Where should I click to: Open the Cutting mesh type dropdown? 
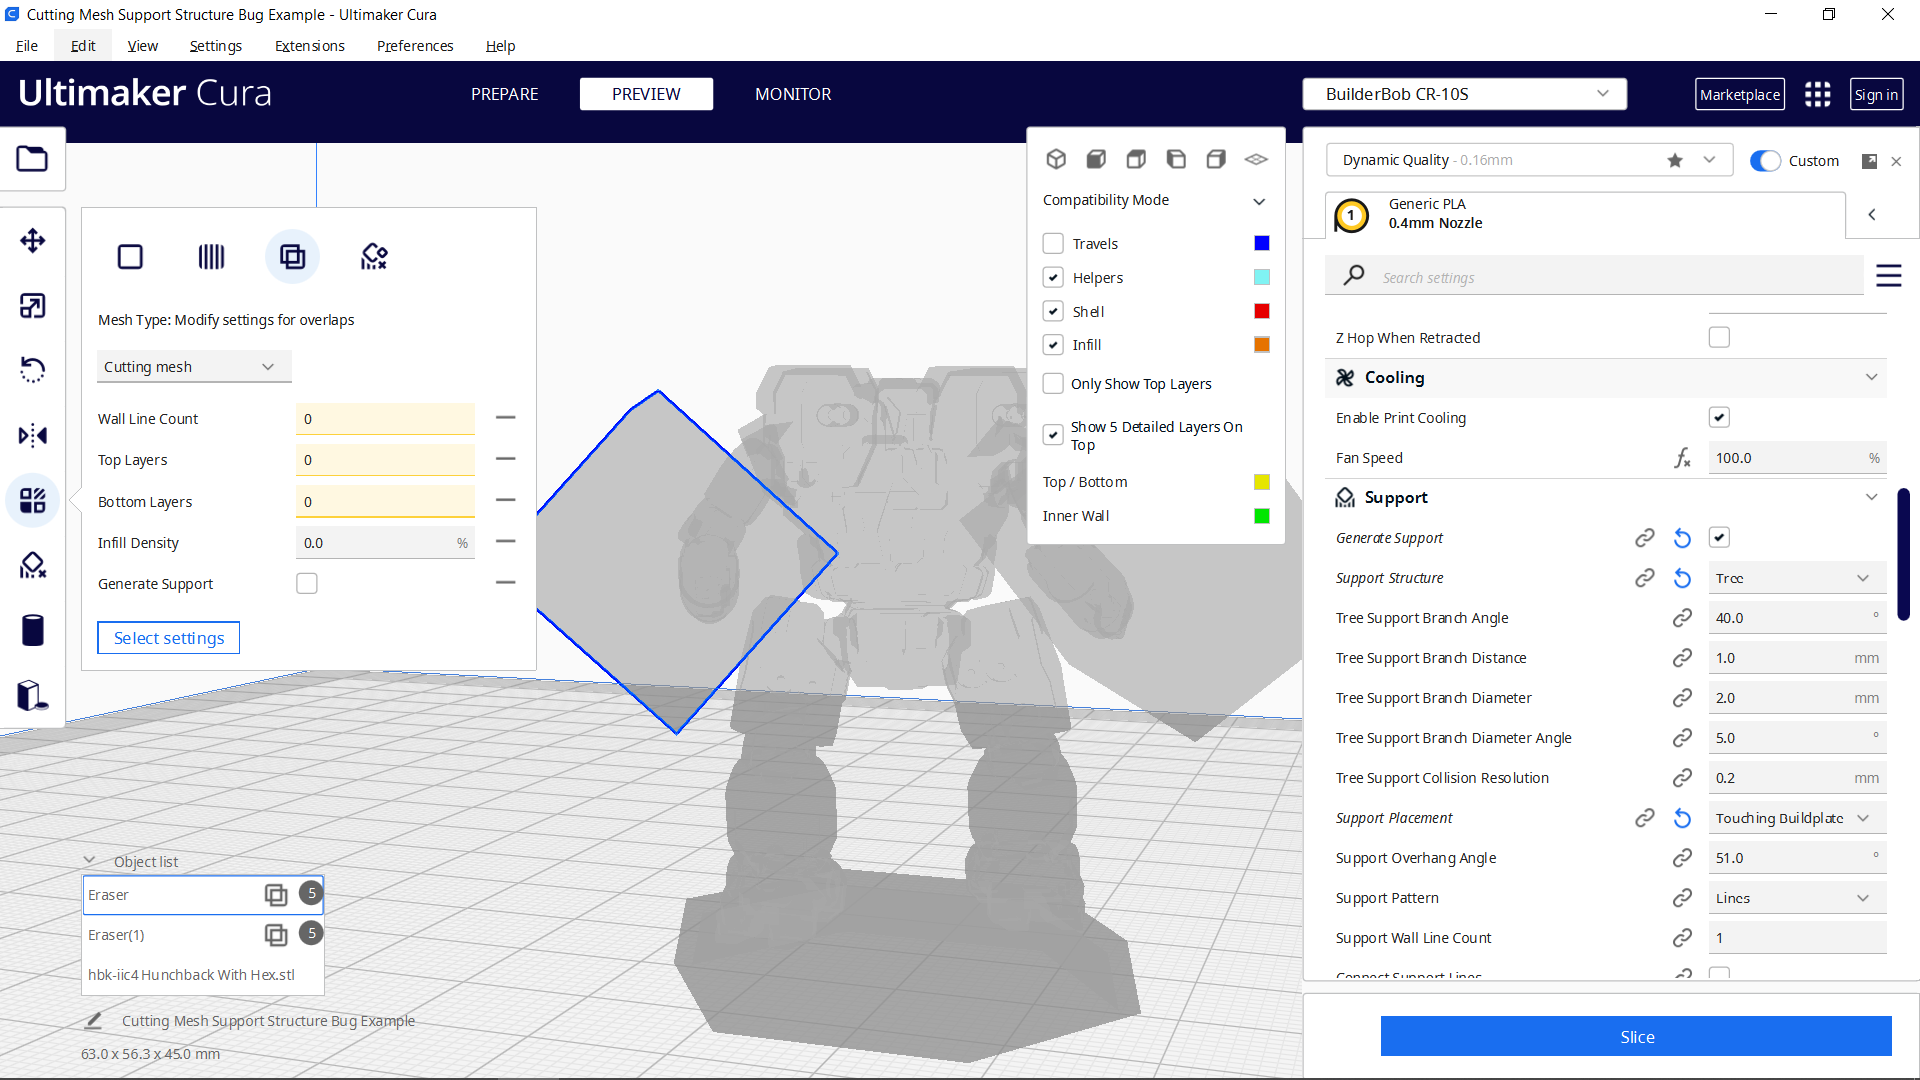(x=193, y=366)
